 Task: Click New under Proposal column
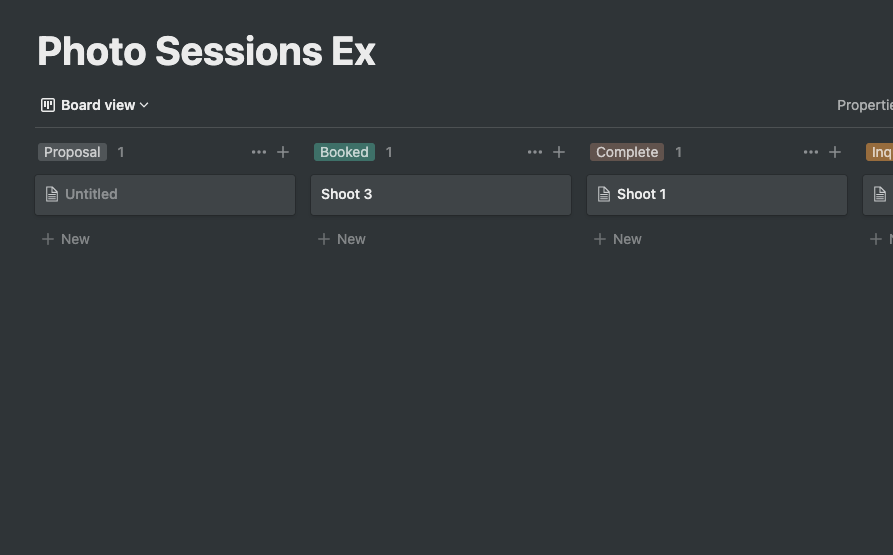65,239
